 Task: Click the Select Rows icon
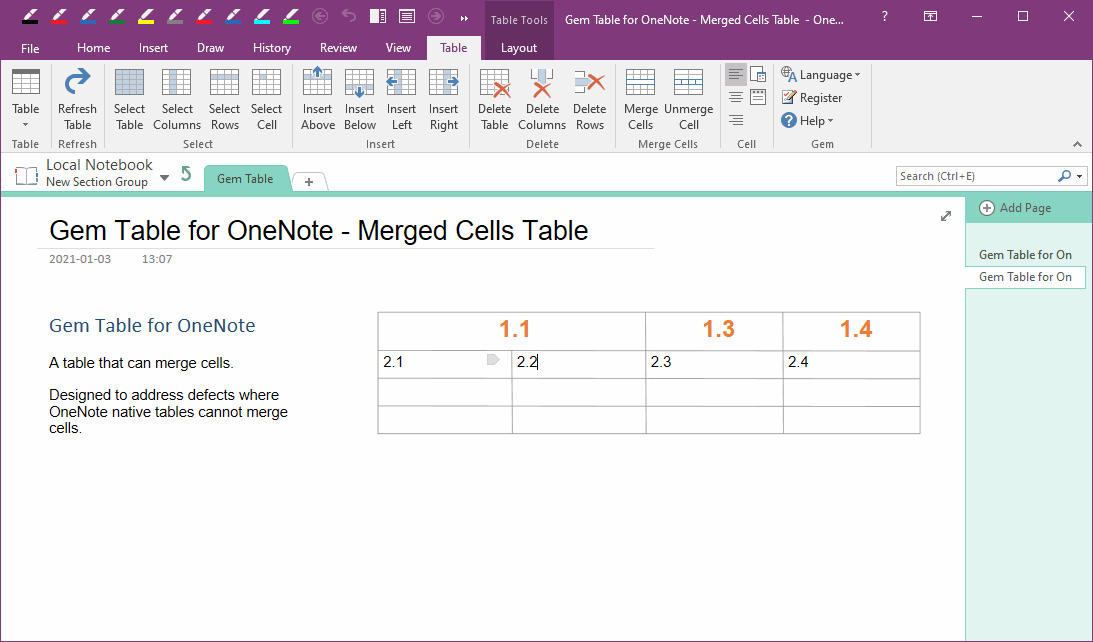click(224, 99)
